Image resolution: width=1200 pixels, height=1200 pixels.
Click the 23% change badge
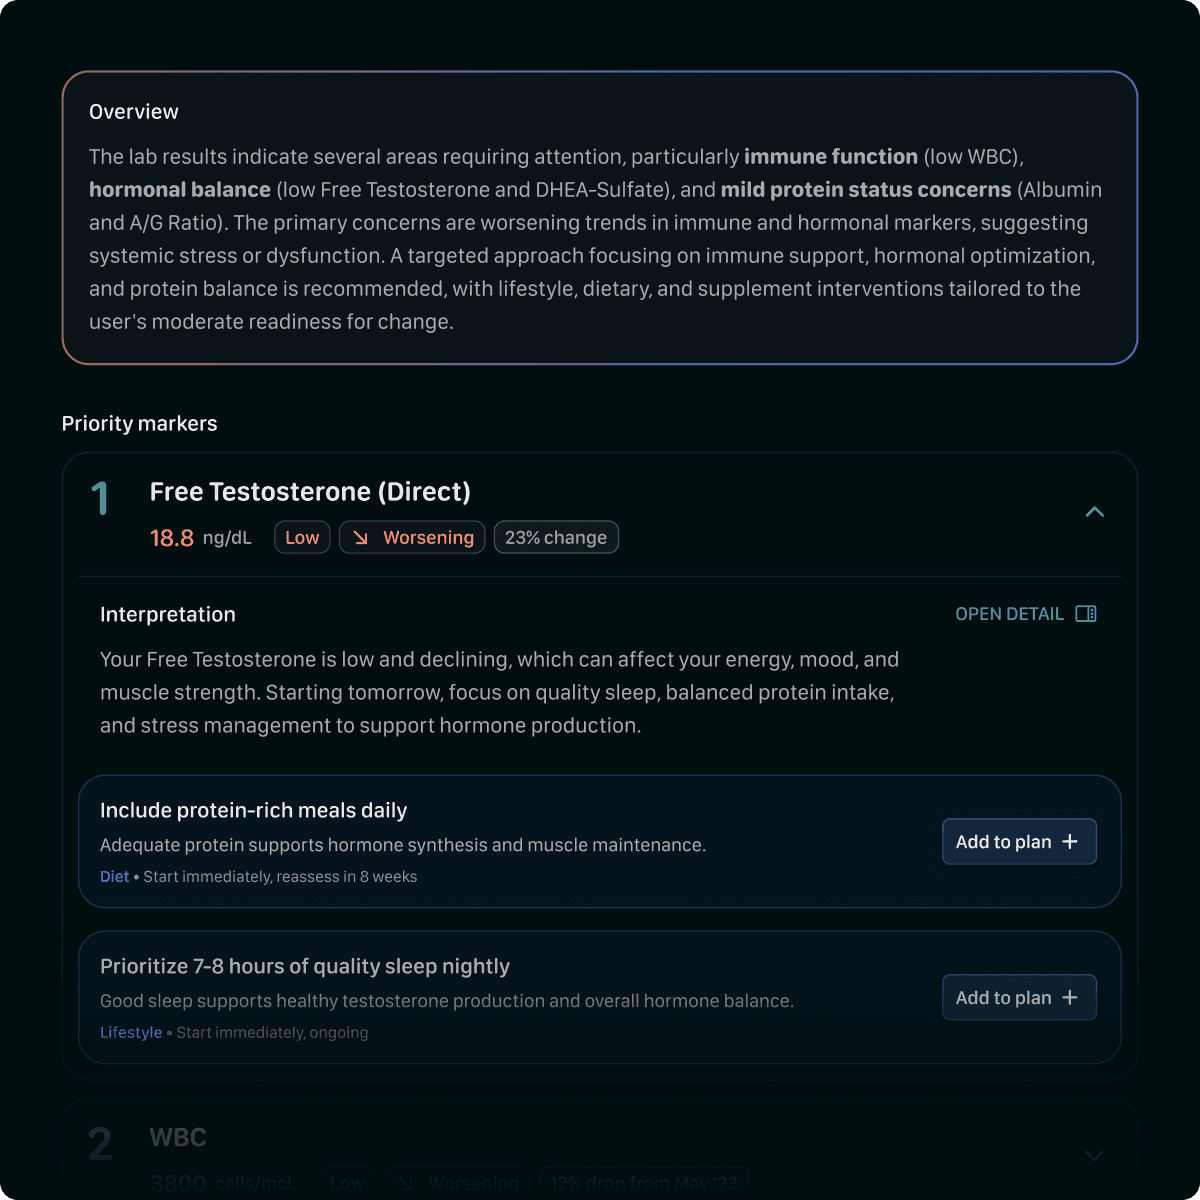556,537
